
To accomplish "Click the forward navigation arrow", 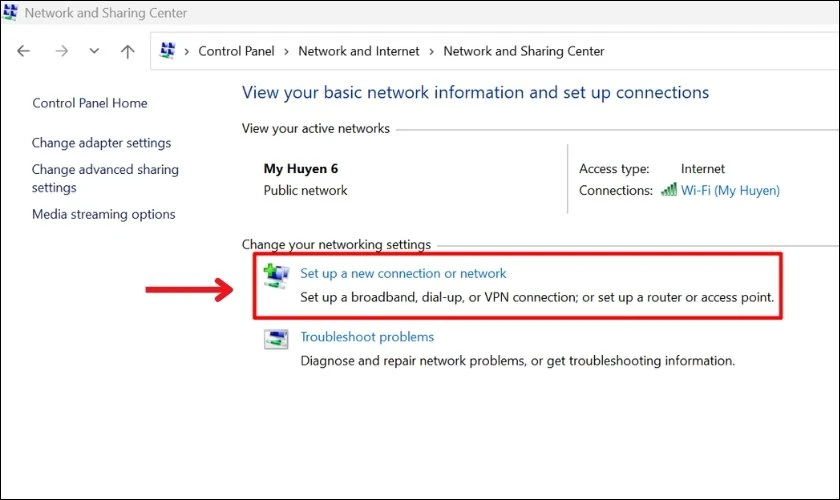I will (x=62, y=51).
